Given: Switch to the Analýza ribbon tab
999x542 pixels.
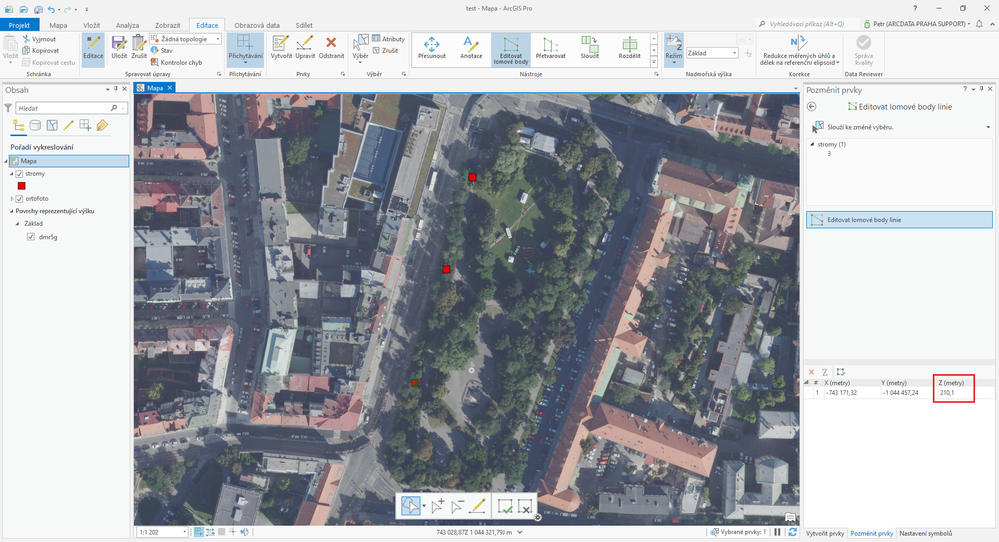Looking at the screenshot, I should pyautogui.click(x=127, y=24).
